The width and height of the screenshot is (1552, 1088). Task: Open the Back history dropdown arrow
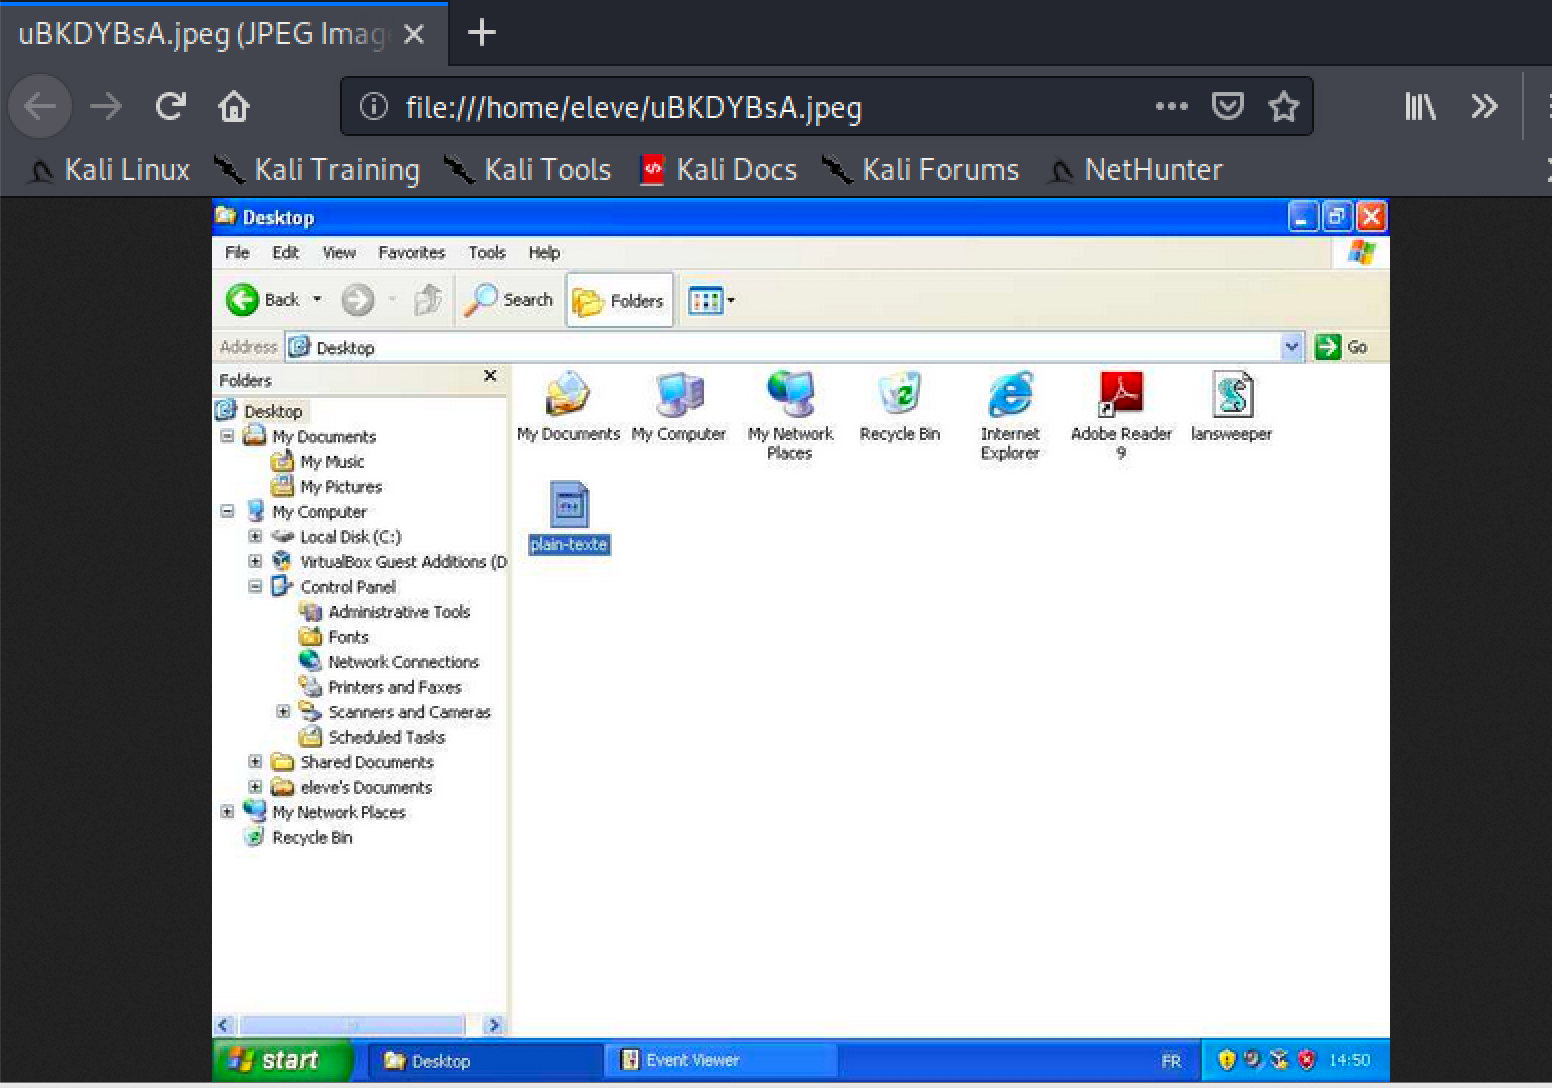317,299
